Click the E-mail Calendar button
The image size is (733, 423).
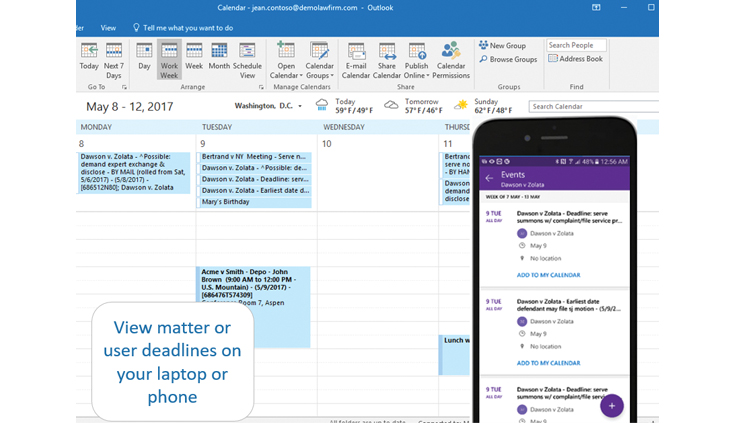click(356, 61)
